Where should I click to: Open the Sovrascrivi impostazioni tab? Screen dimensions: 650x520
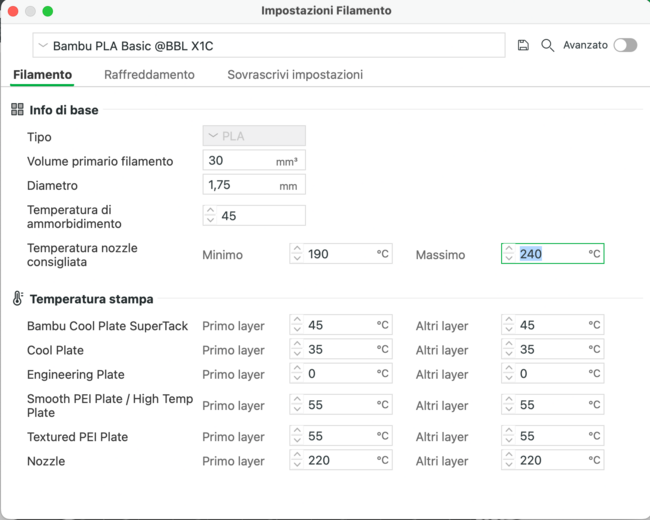(x=295, y=75)
